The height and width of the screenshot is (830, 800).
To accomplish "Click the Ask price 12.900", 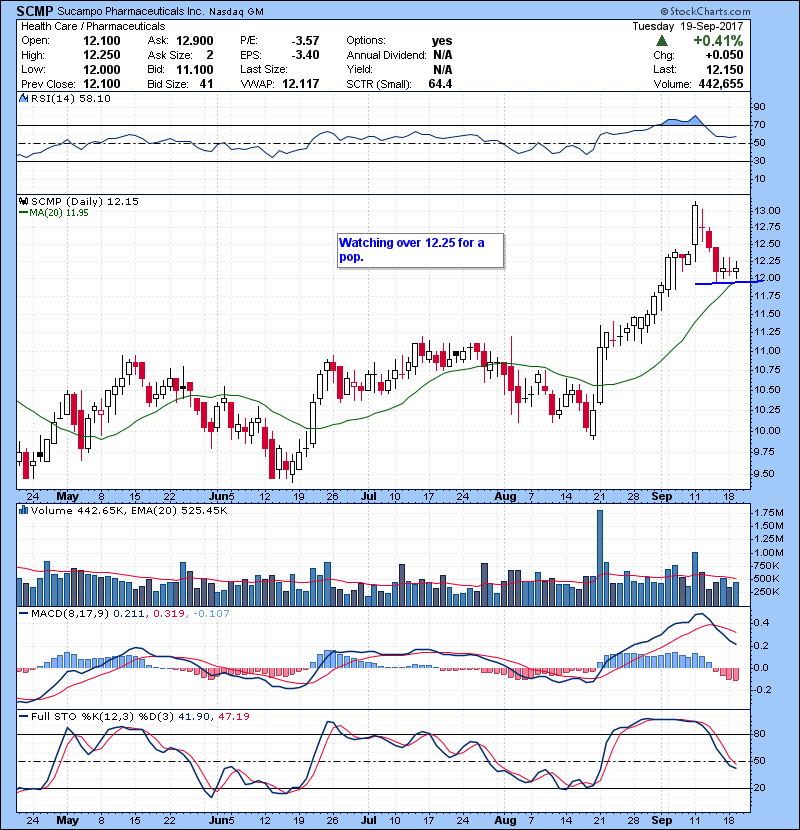I will click(x=195, y=41).
